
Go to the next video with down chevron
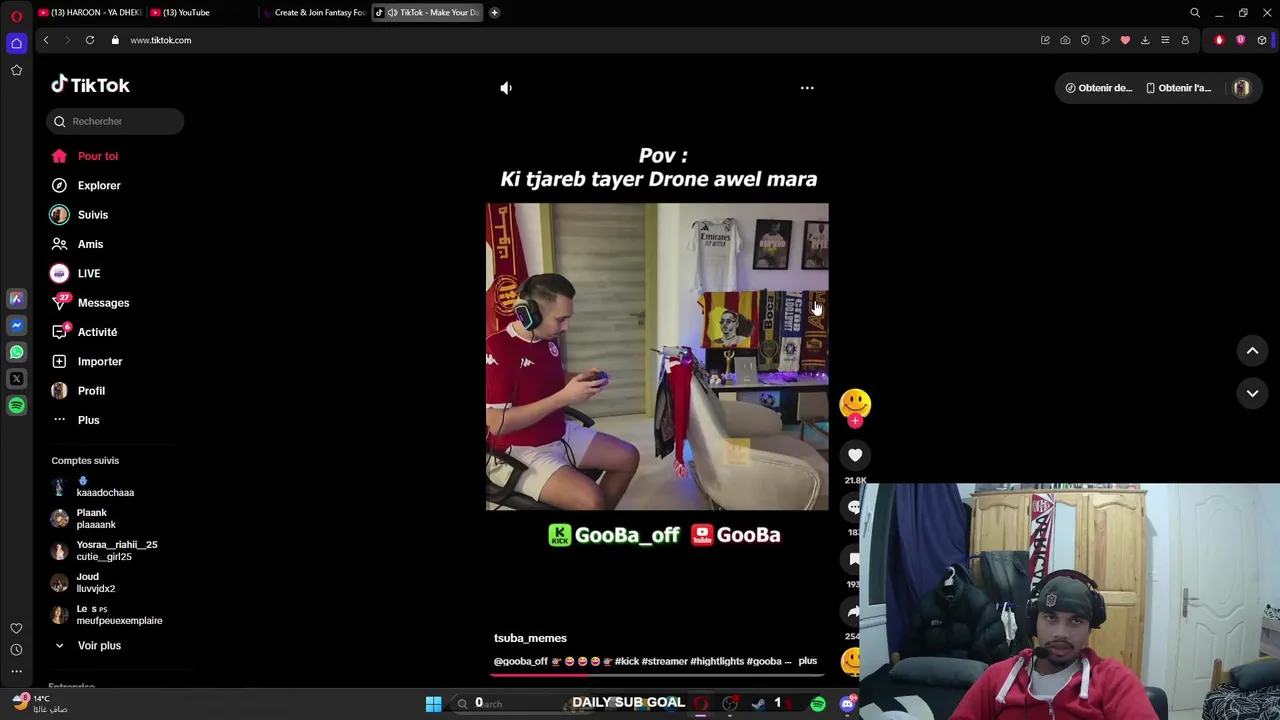pos(1252,393)
